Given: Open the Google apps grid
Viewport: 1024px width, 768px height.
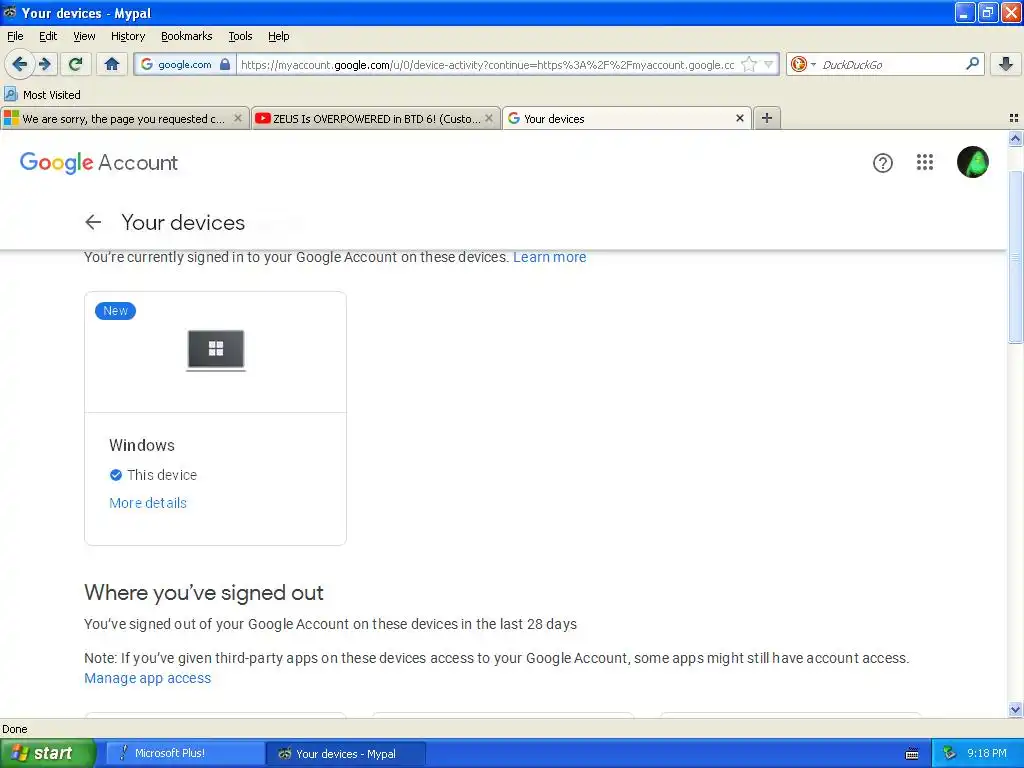Looking at the screenshot, I should coord(925,162).
